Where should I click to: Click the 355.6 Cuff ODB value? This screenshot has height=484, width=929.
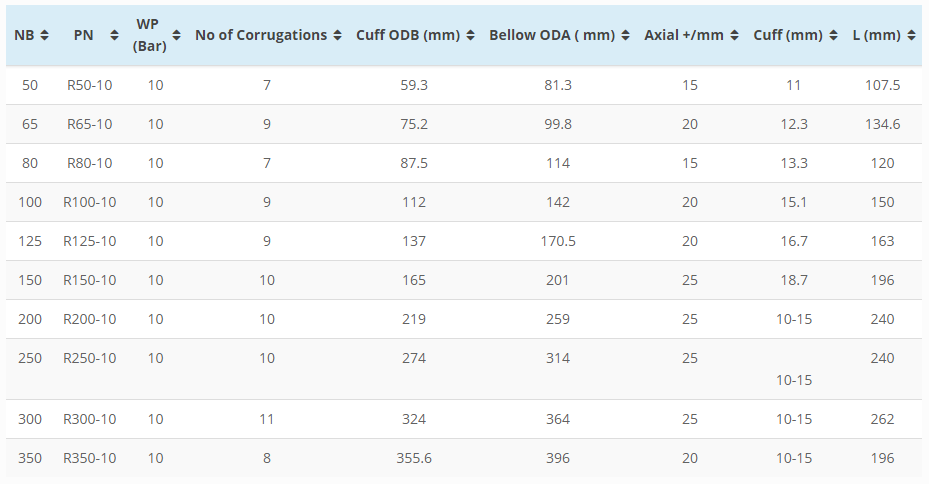tap(414, 458)
